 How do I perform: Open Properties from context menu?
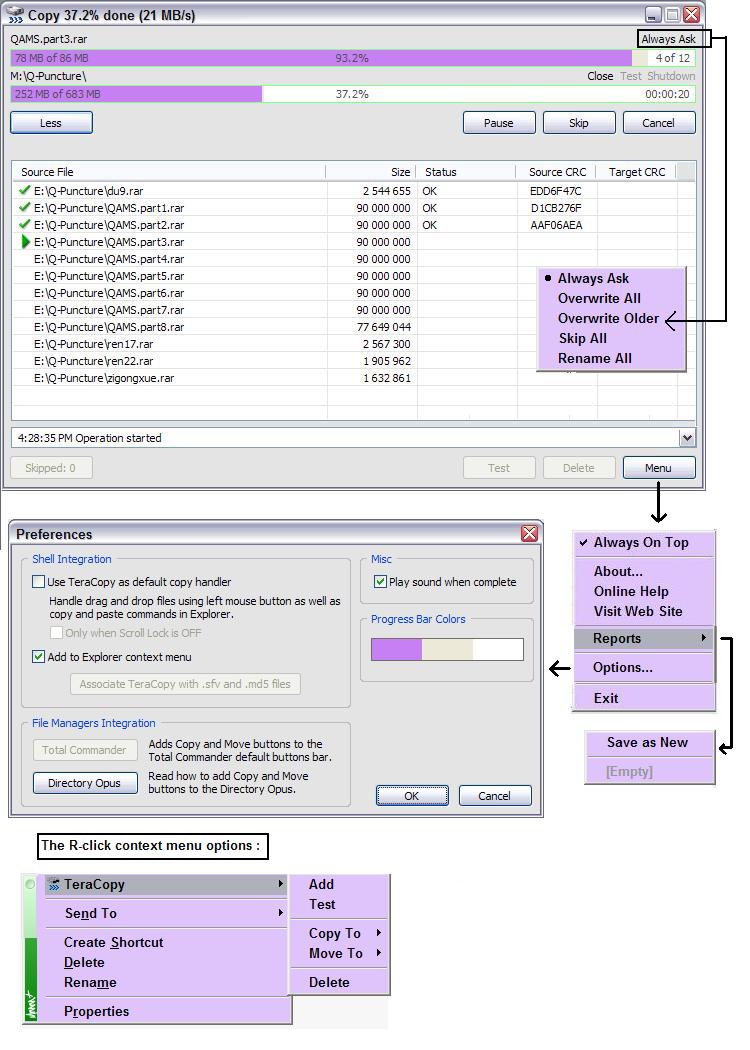click(96, 1011)
